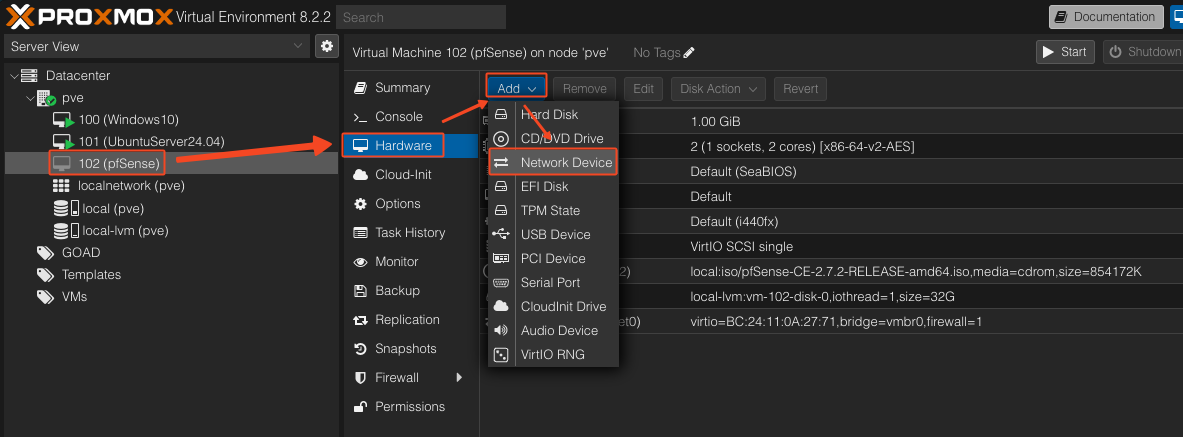Open the Cloud-Init tab
The width and height of the screenshot is (1183, 437).
click(x=403, y=174)
